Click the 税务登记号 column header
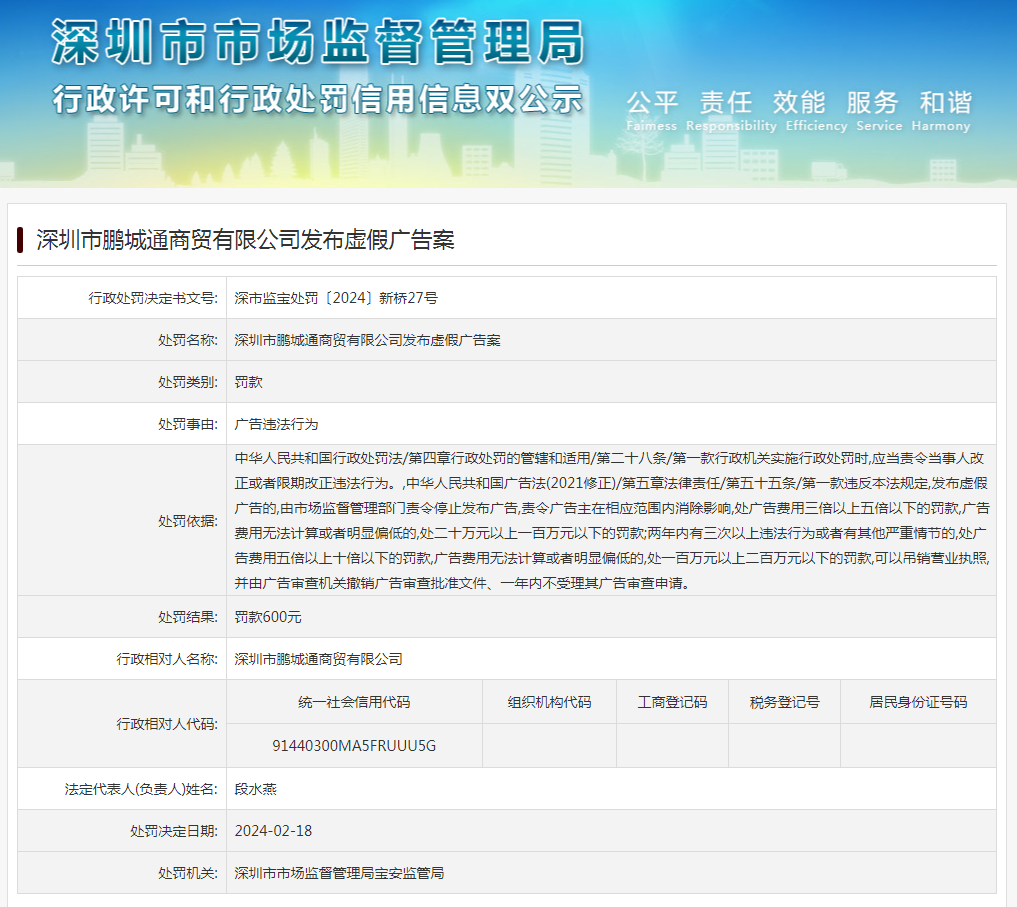 pos(785,702)
